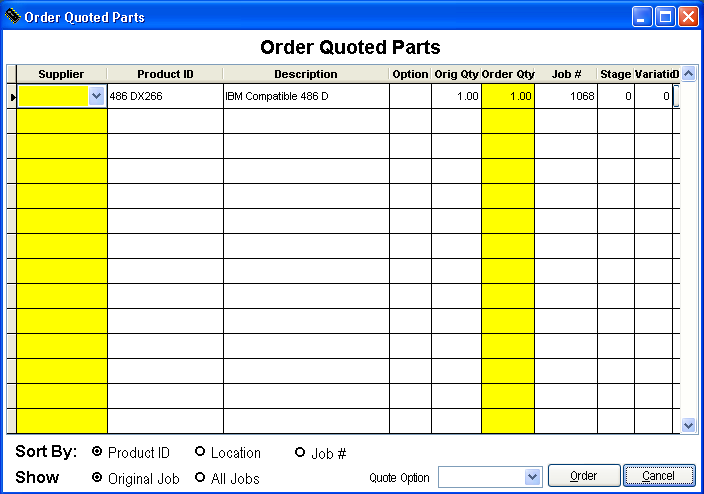704x494 pixels.
Task: Click the Order Qty column header
Action: coord(508,74)
